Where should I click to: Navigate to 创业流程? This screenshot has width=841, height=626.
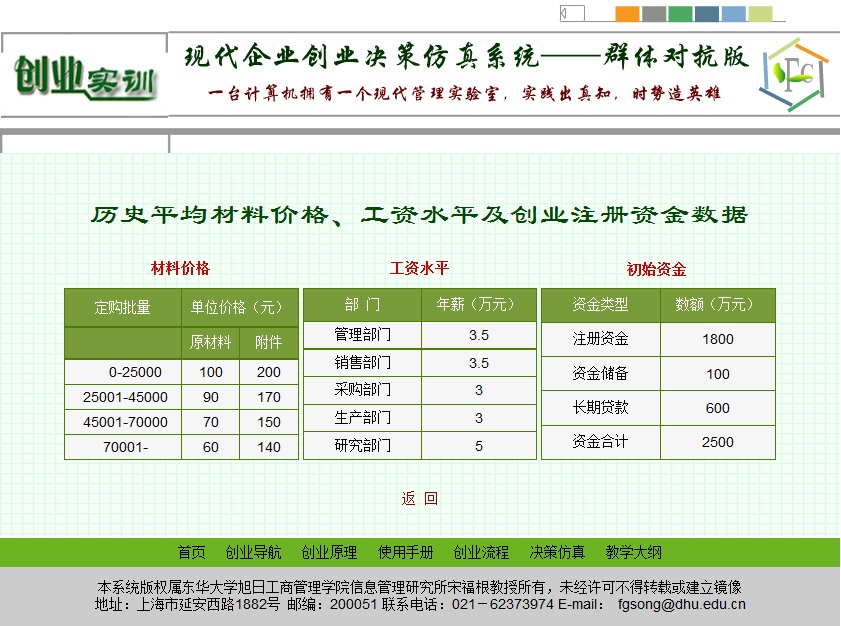point(481,552)
